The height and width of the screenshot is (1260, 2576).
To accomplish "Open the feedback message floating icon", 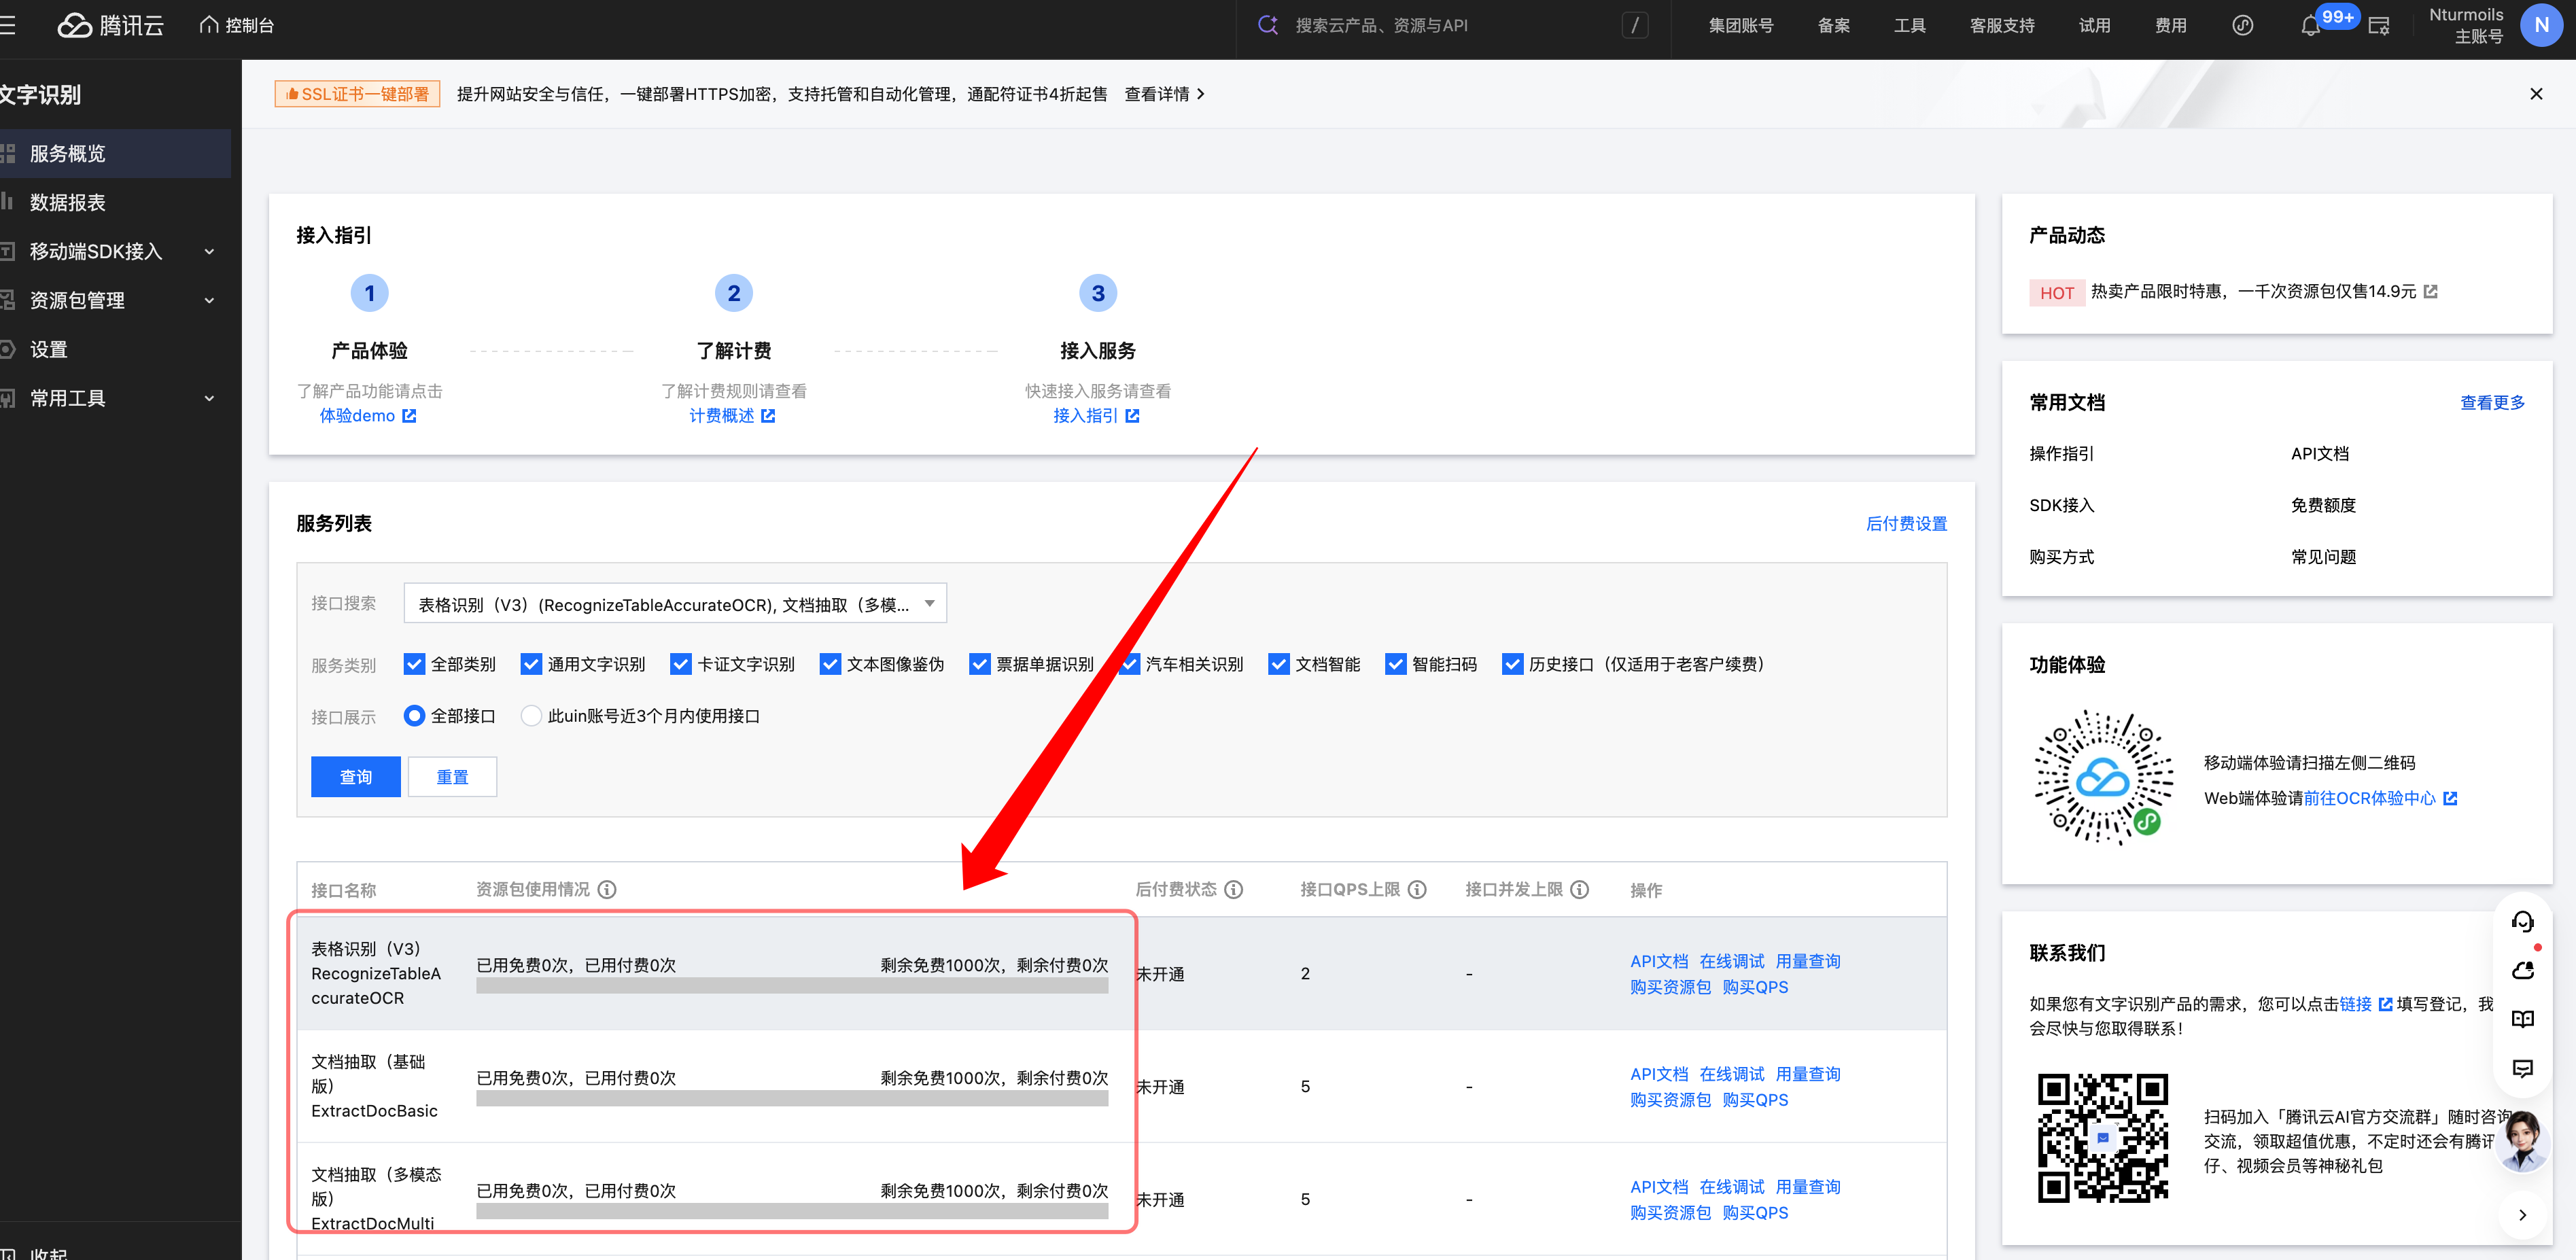I will (x=2522, y=1068).
